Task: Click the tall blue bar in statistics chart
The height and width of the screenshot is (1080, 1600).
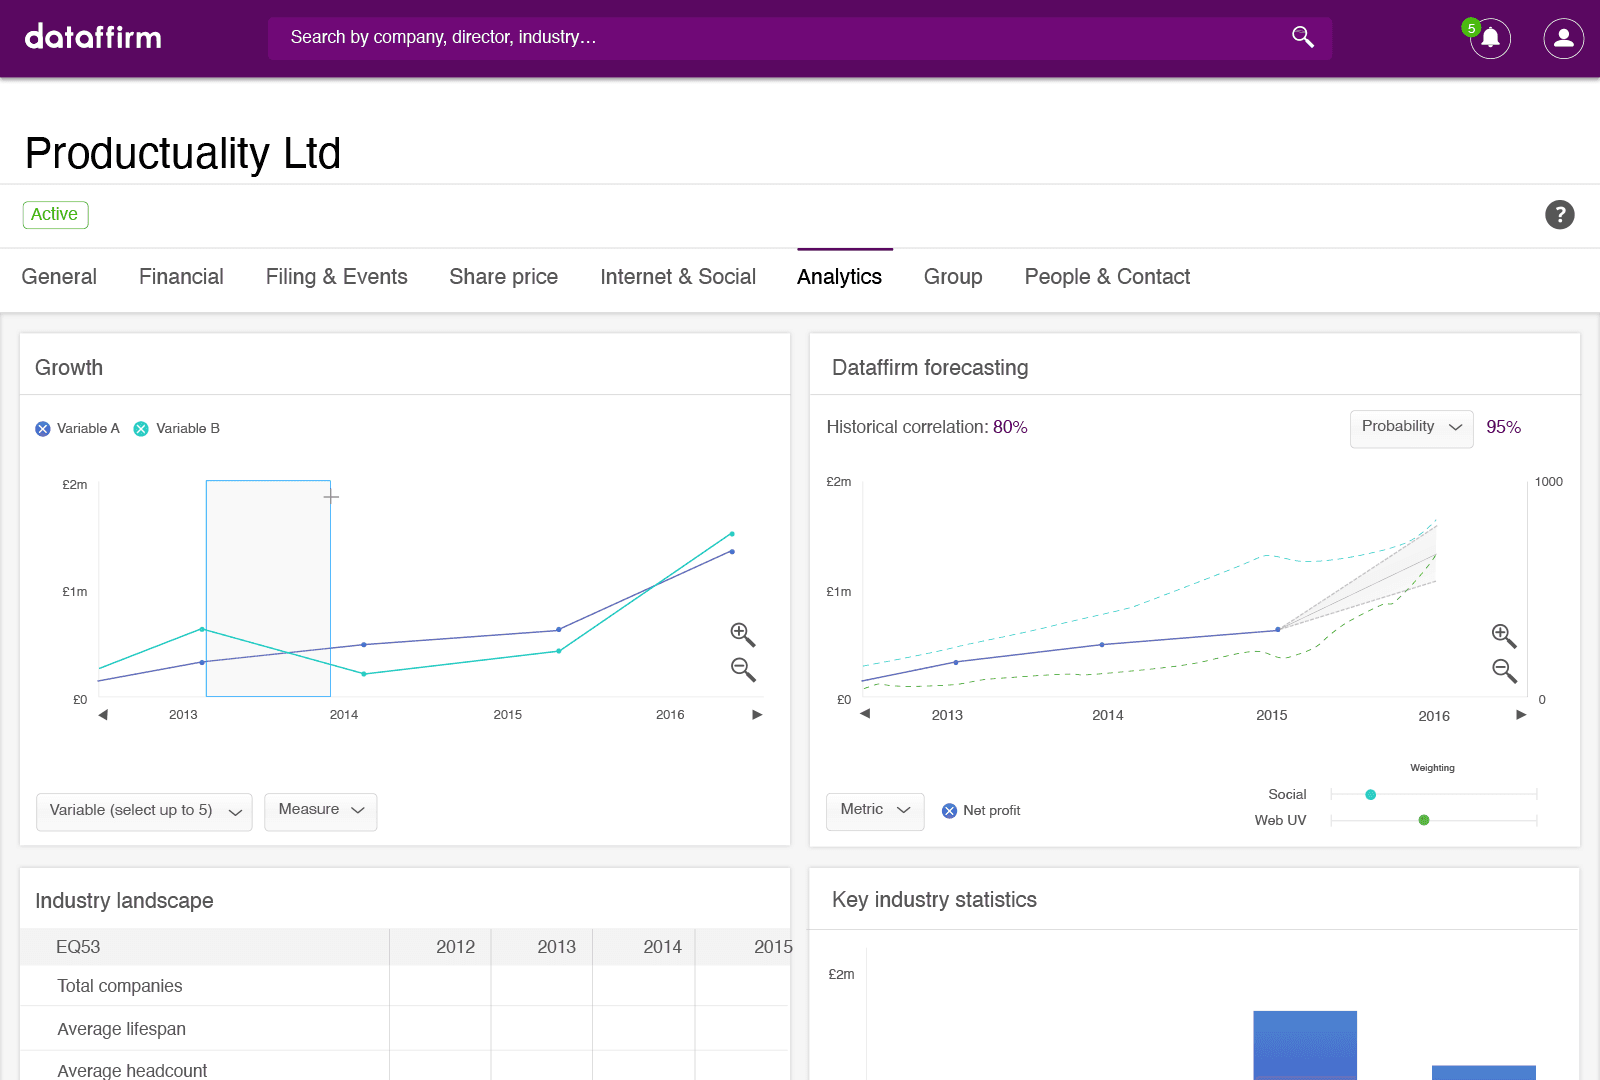Action: (1305, 1045)
